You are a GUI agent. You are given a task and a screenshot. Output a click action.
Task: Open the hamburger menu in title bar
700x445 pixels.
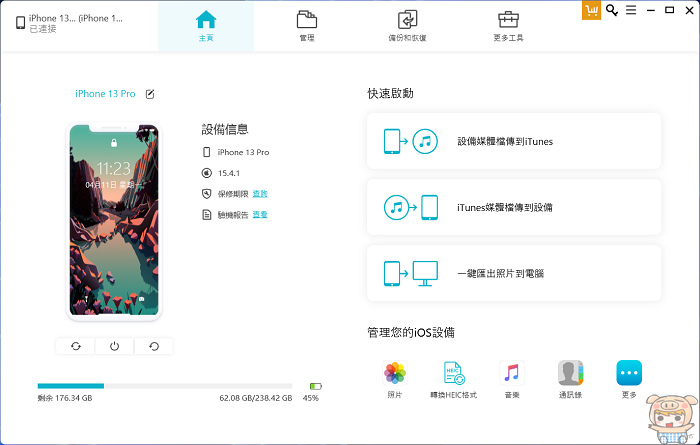pos(630,10)
